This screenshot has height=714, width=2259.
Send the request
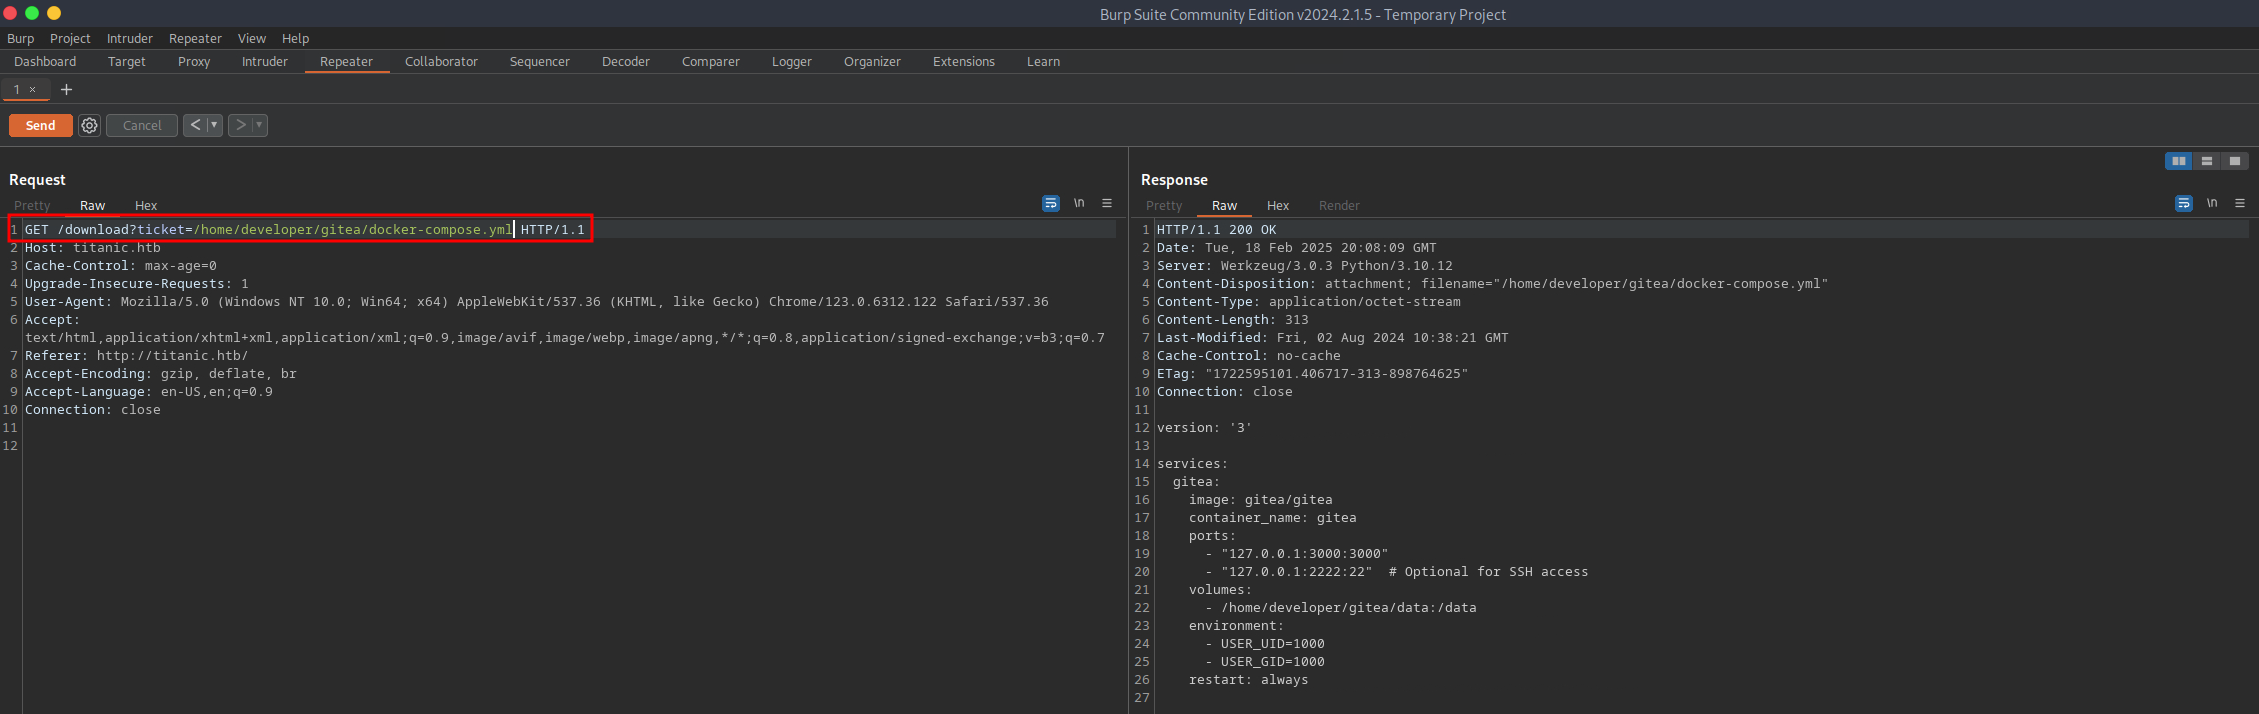click(x=40, y=125)
